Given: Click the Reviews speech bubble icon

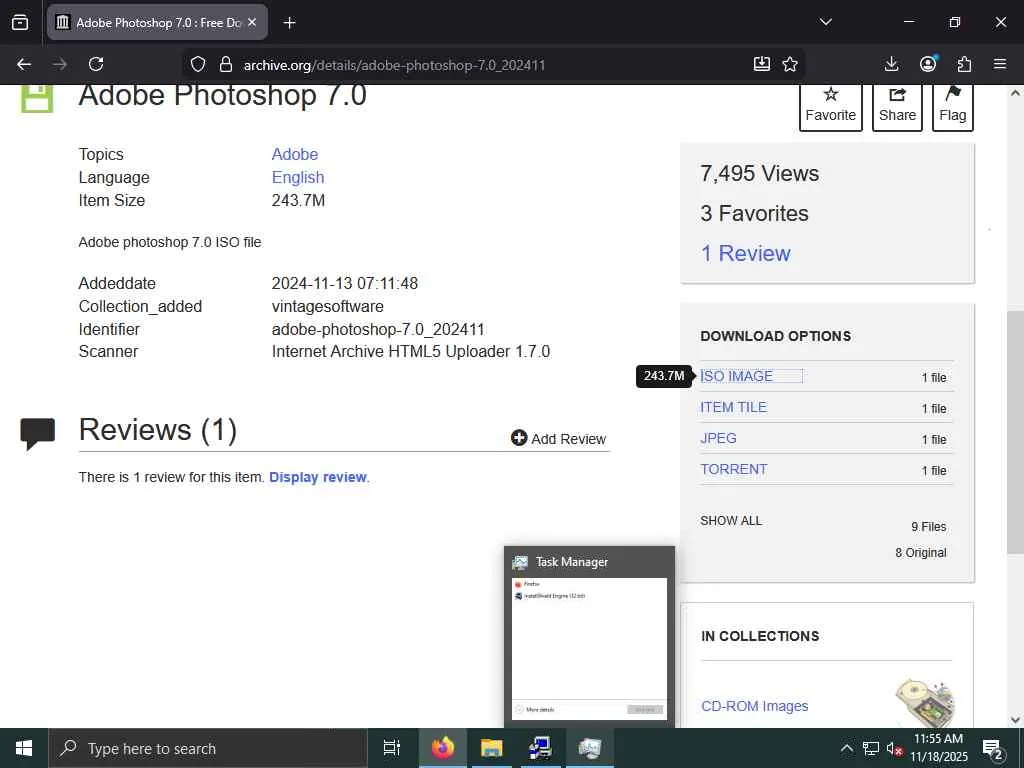Looking at the screenshot, I should (37, 434).
